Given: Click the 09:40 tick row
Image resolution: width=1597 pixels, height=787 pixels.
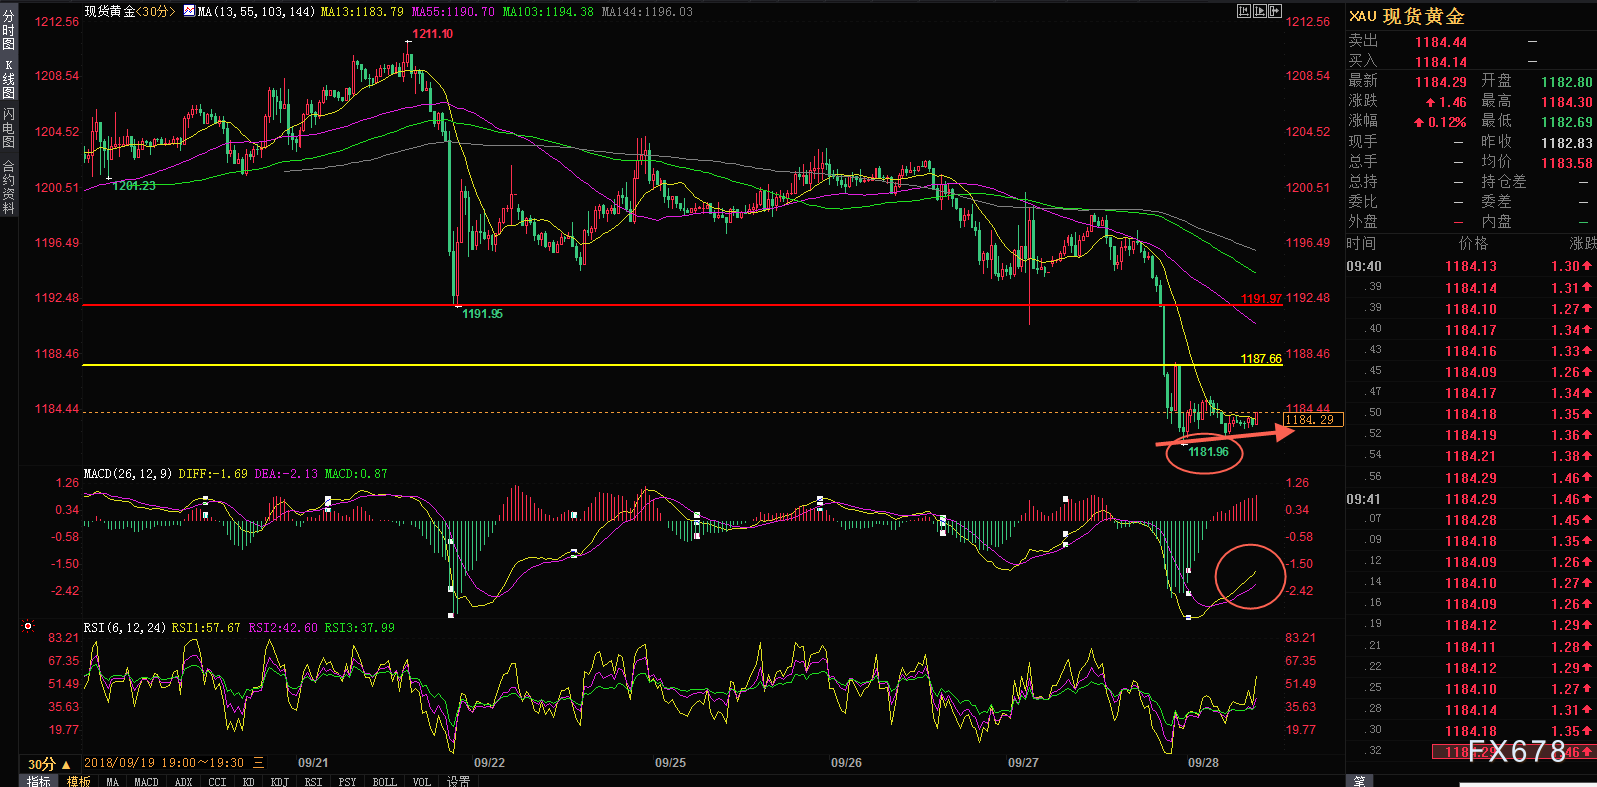Looking at the screenshot, I should pos(1471,266).
